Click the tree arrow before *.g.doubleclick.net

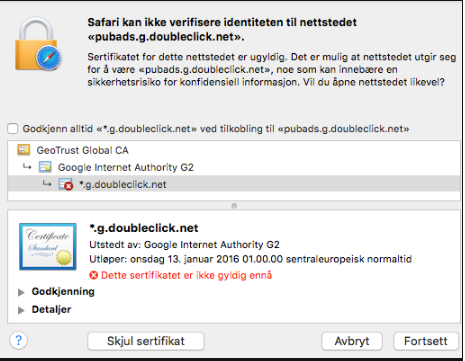tap(47, 183)
